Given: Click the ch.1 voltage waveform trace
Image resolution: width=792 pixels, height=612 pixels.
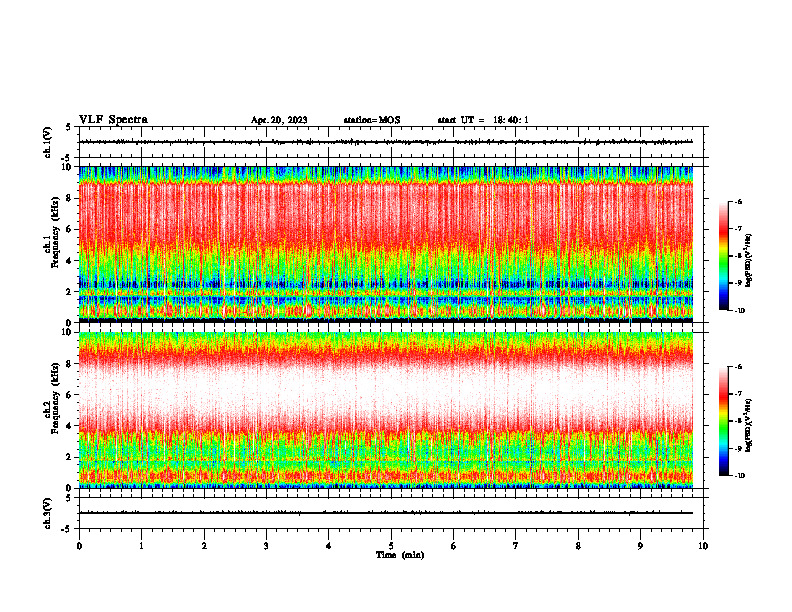Looking at the screenshot, I should (x=386, y=142).
